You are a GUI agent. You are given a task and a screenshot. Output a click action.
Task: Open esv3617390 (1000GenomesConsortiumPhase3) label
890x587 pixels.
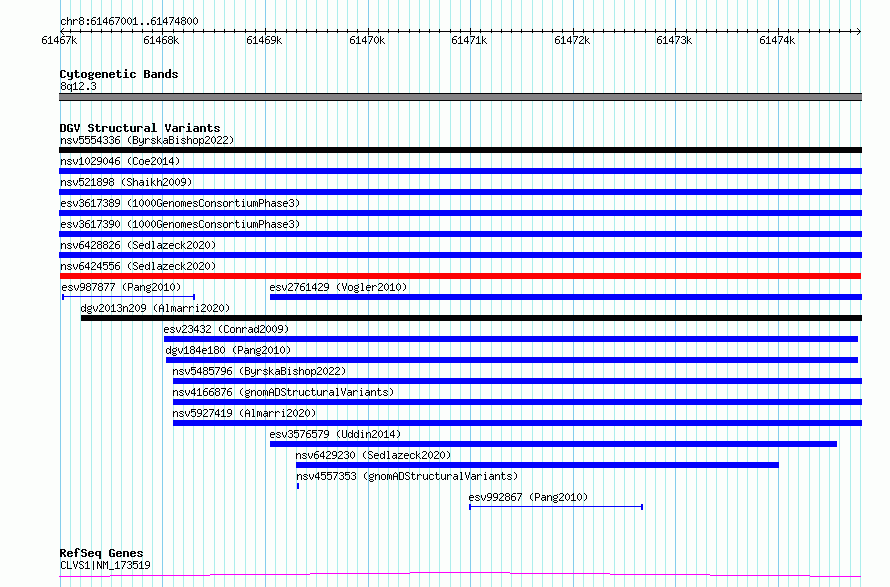click(180, 224)
